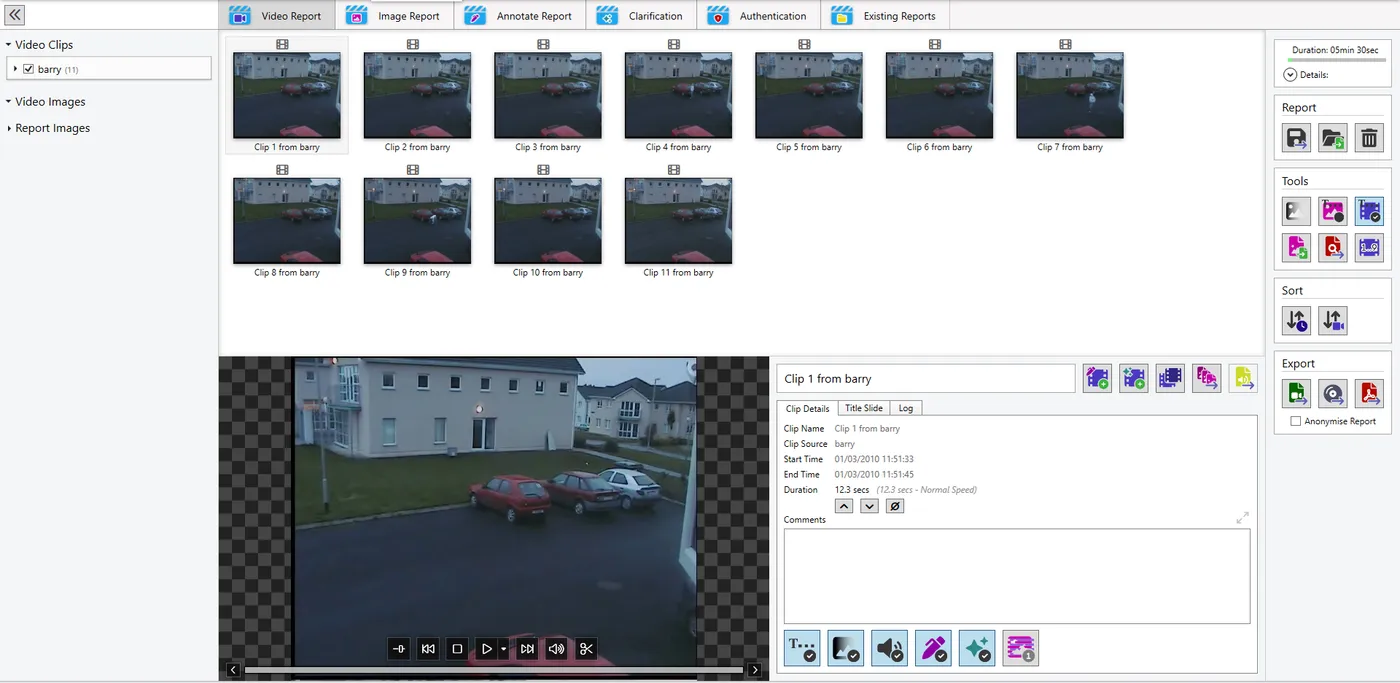The image size is (1400, 683).
Task: Open the play options dropdown arrow
Action: pos(503,649)
